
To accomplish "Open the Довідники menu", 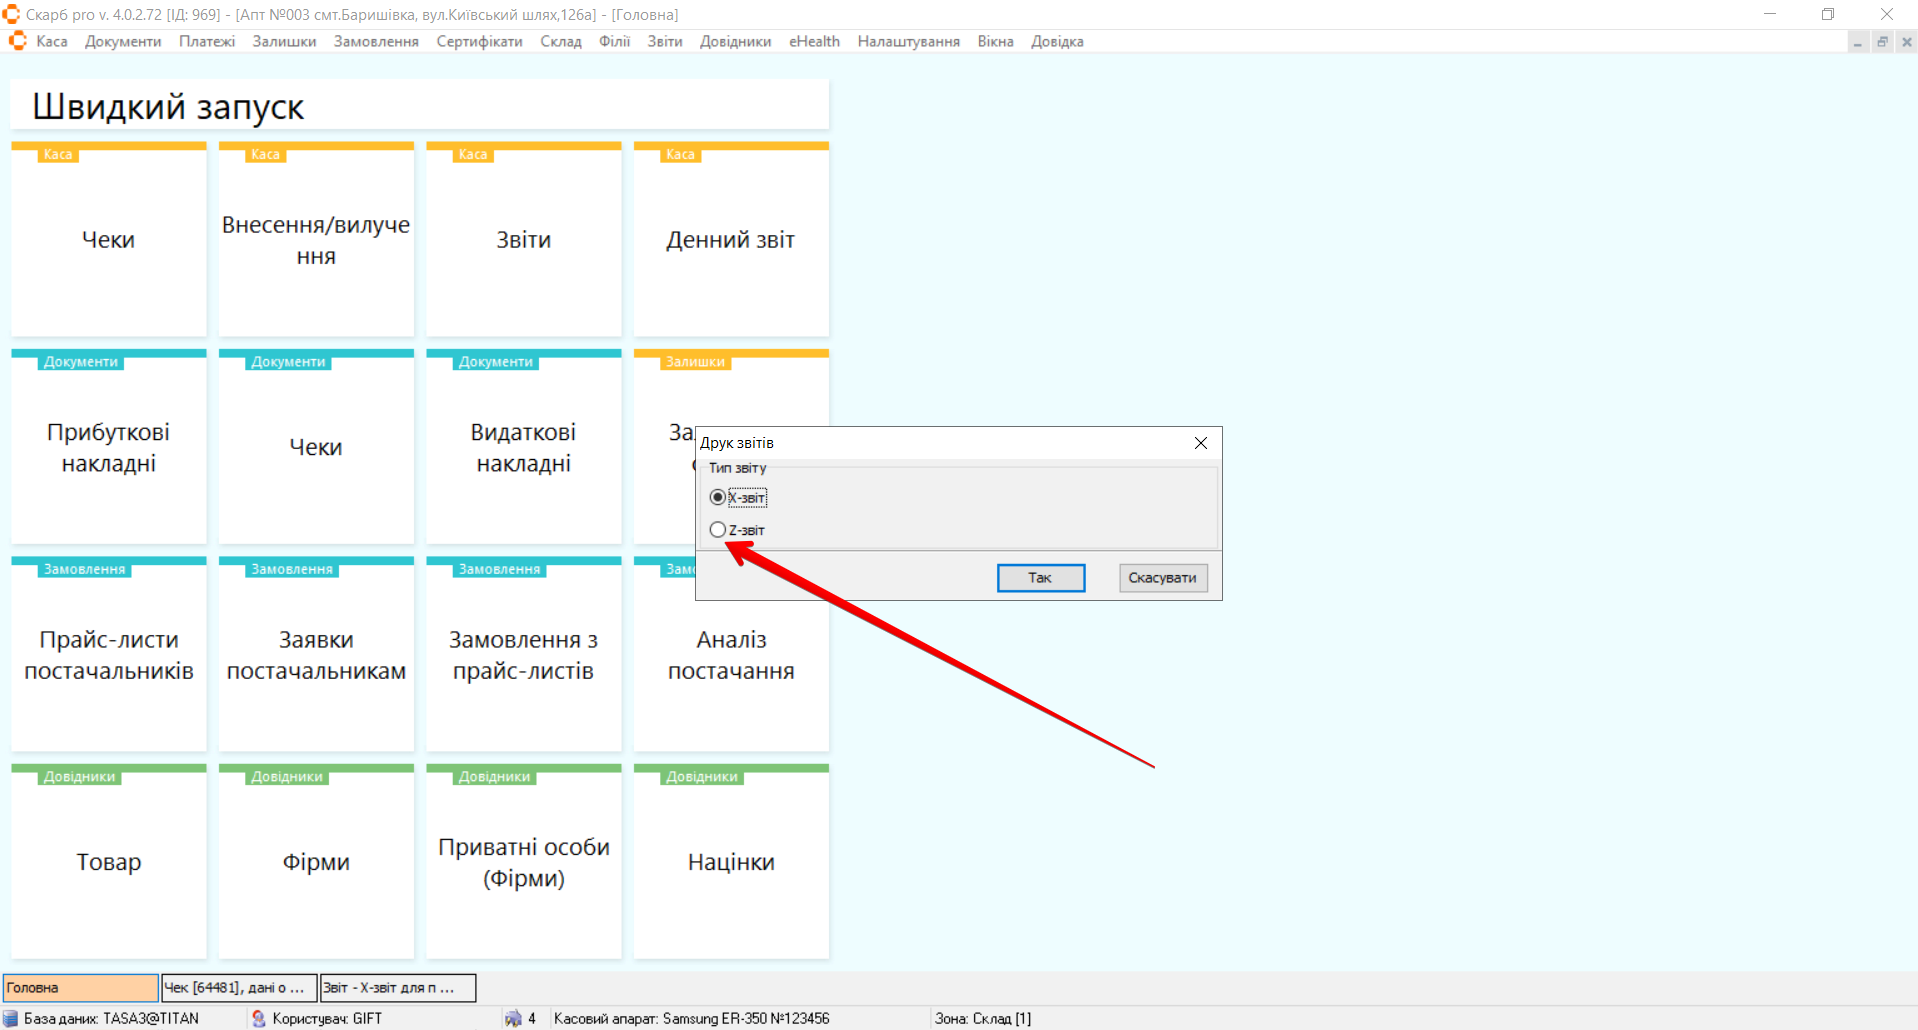I will click(735, 41).
